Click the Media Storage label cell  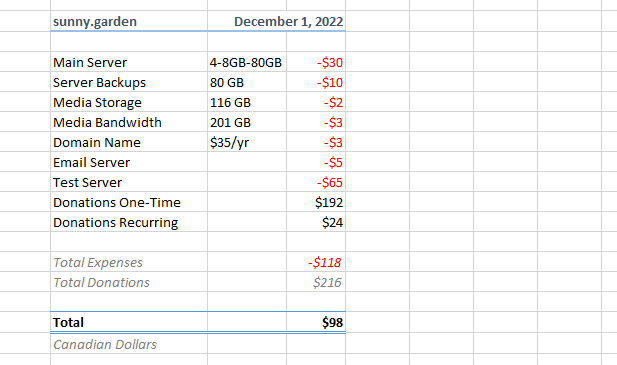(129, 102)
